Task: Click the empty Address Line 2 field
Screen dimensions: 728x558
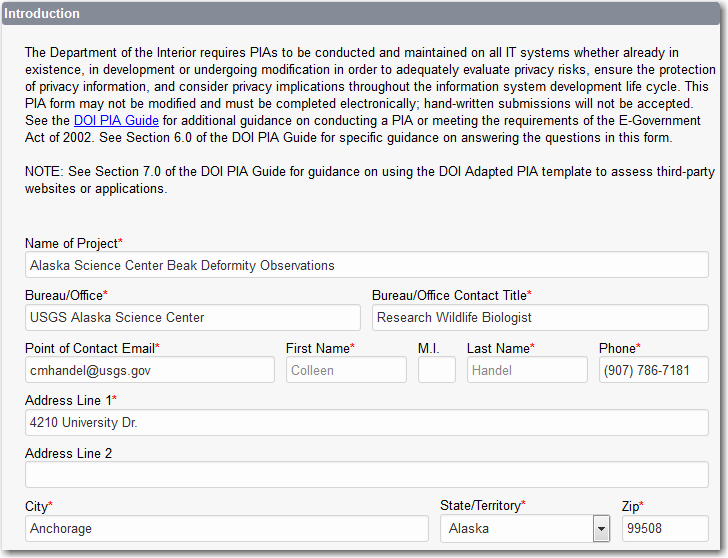Action: tap(367, 474)
